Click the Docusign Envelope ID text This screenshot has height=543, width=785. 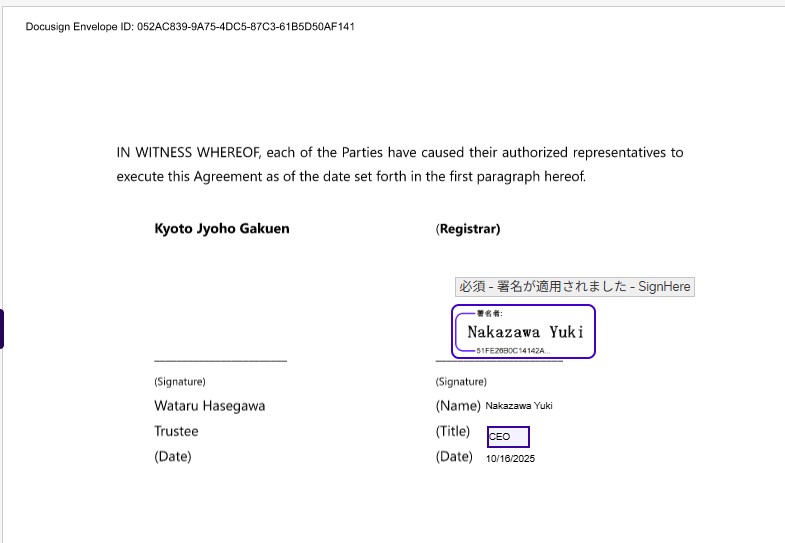(x=190, y=26)
